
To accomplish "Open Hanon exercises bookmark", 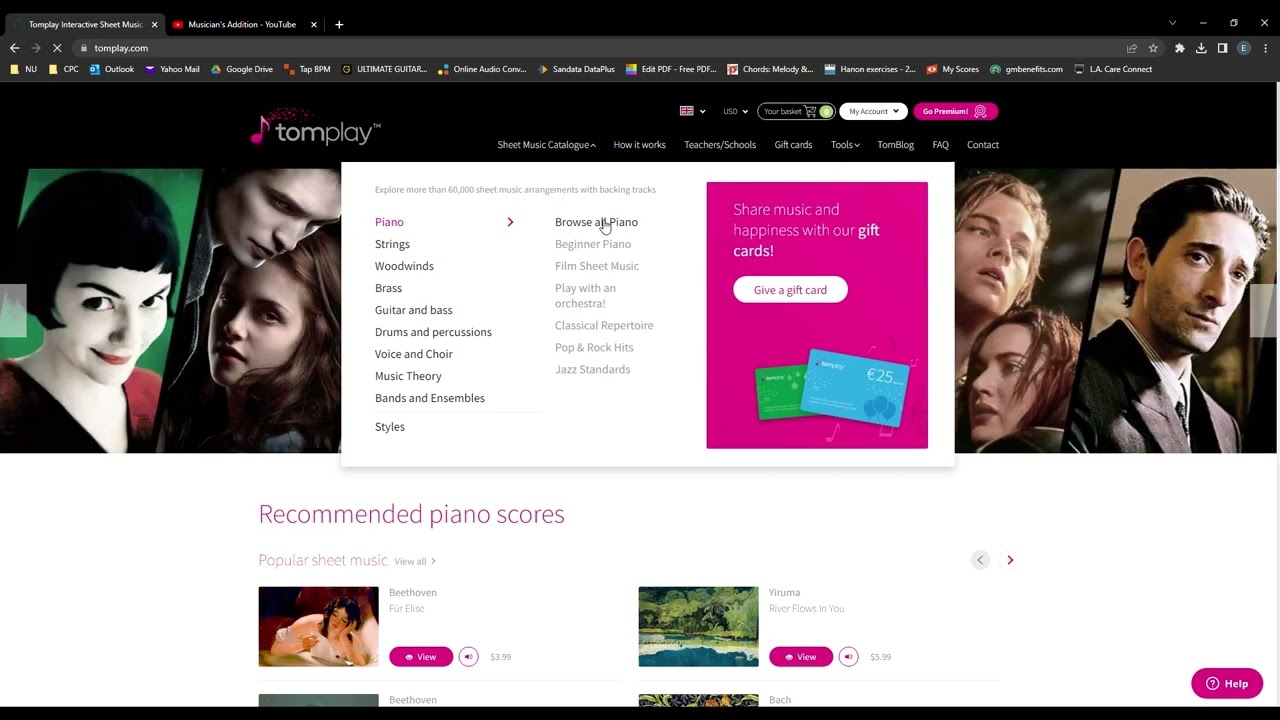I will pyautogui.click(x=870, y=69).
